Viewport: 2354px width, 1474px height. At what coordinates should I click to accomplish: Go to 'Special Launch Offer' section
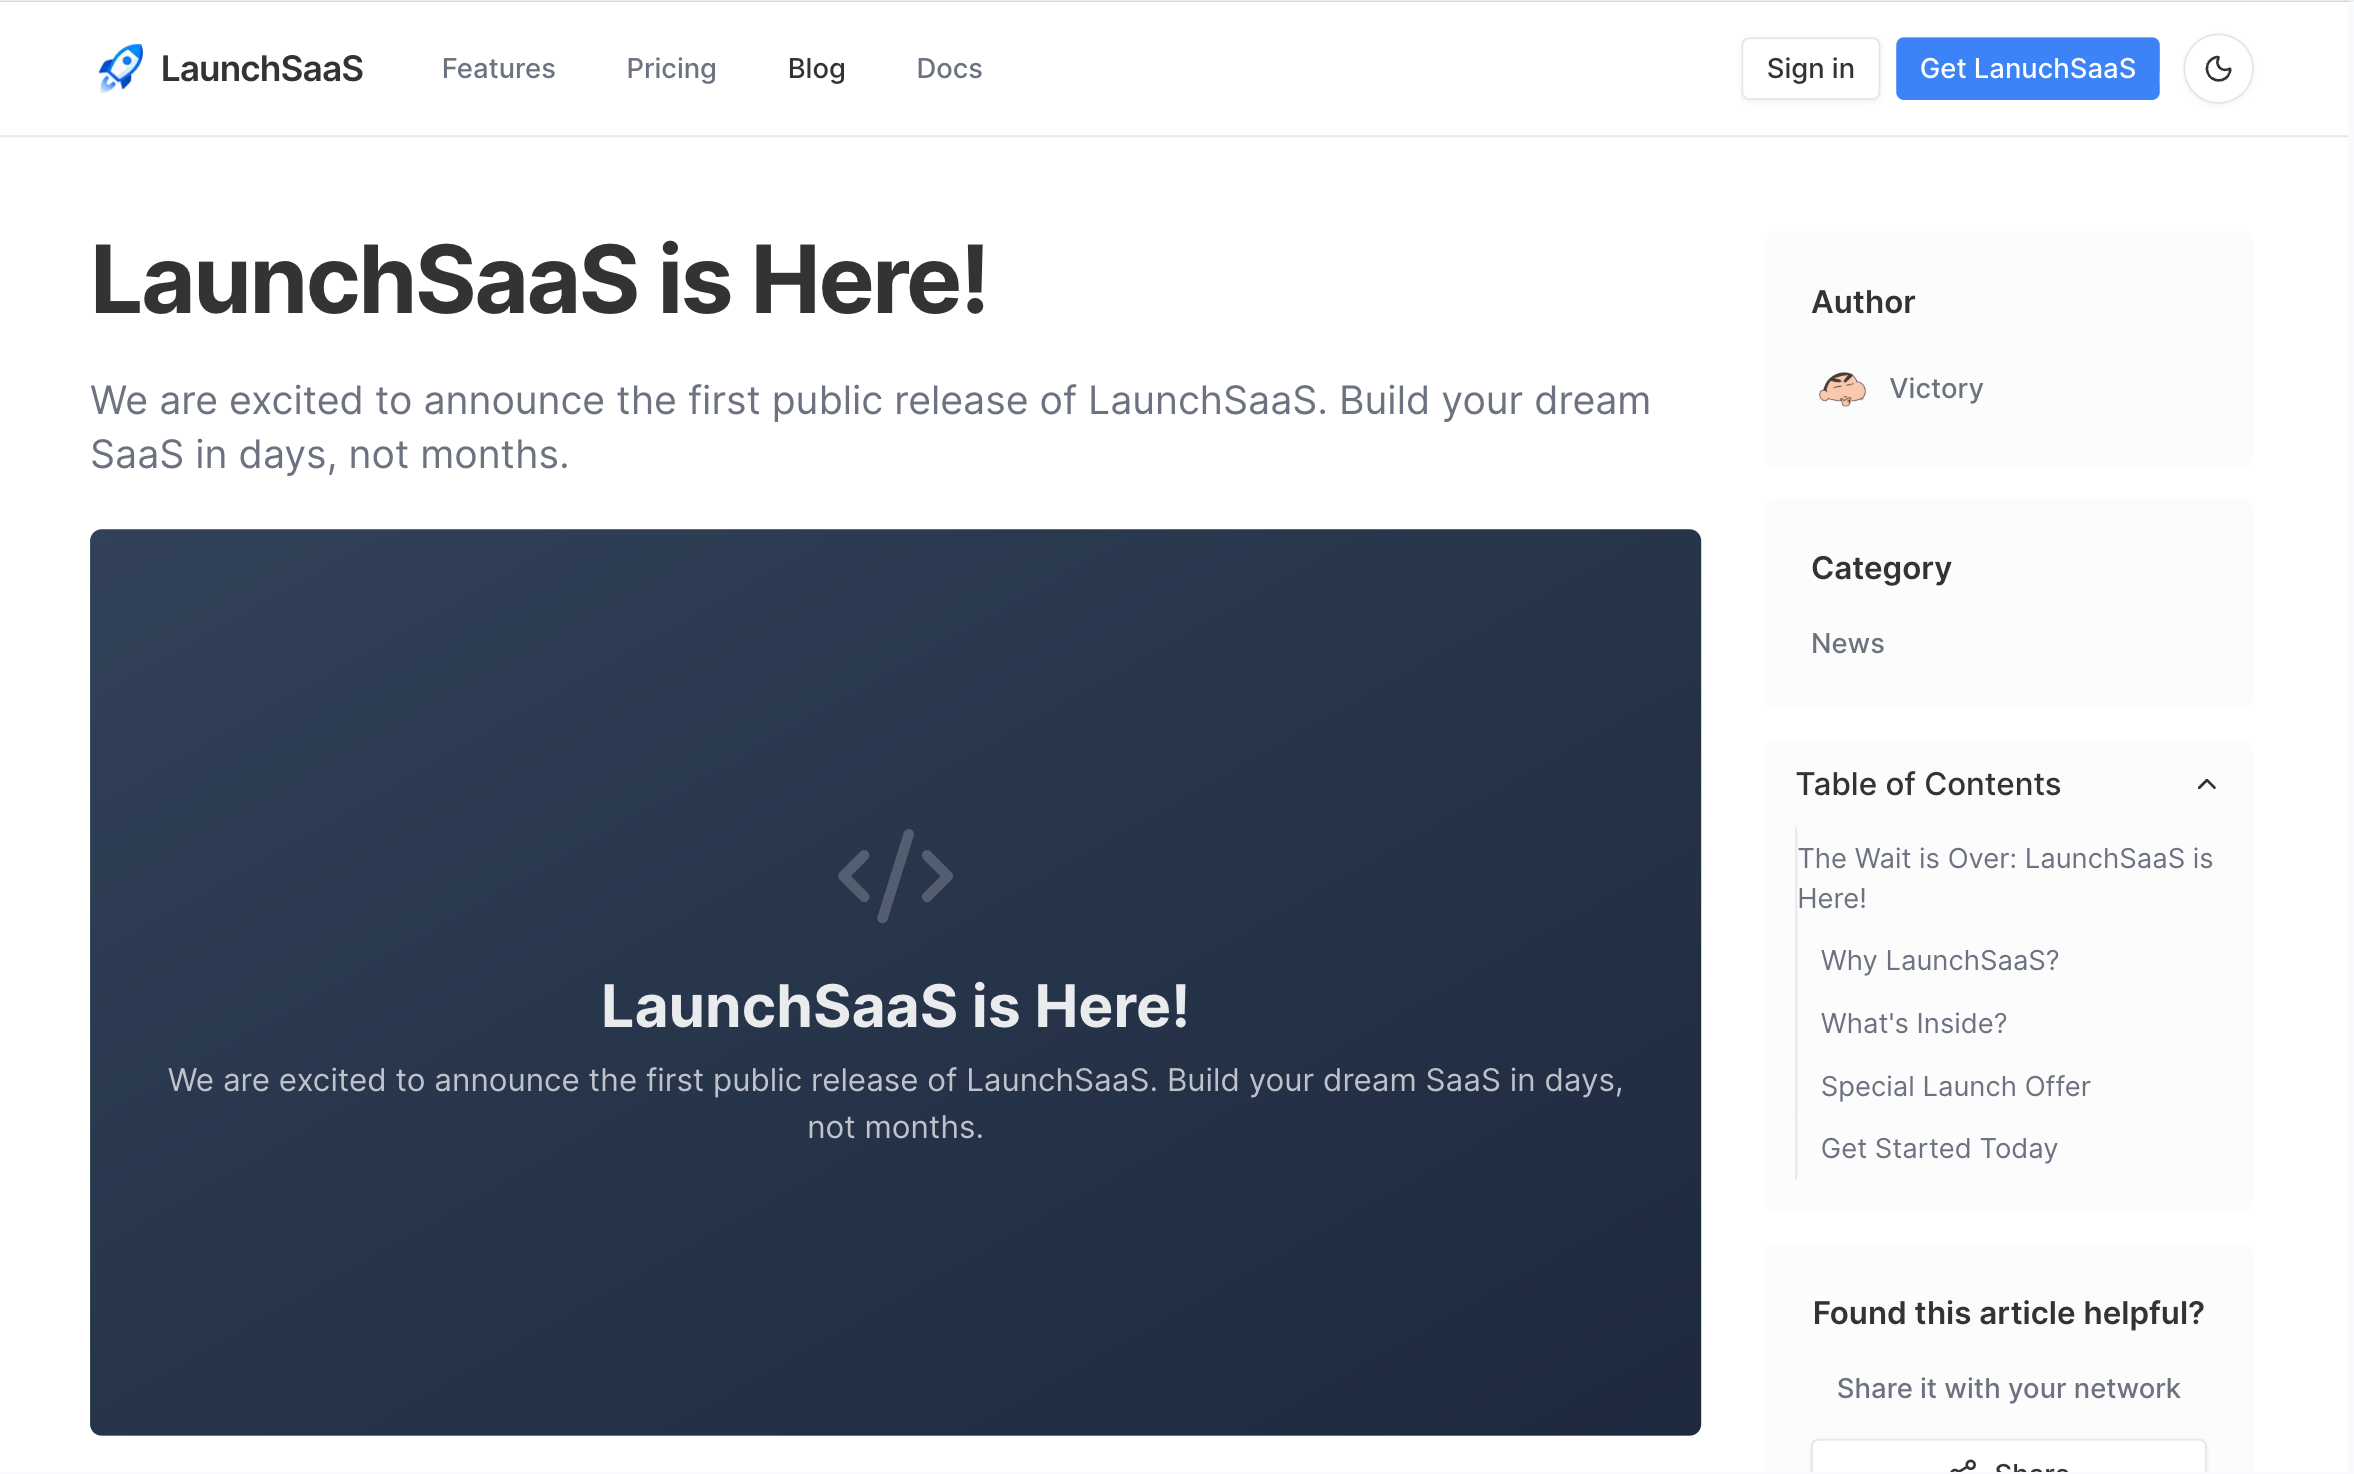1955,1086
